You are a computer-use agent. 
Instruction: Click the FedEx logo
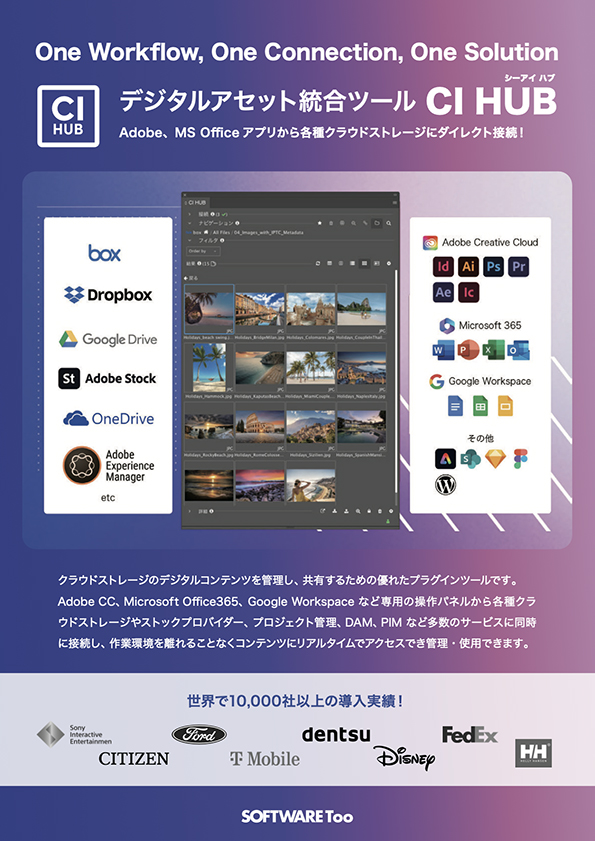point(470,735)
